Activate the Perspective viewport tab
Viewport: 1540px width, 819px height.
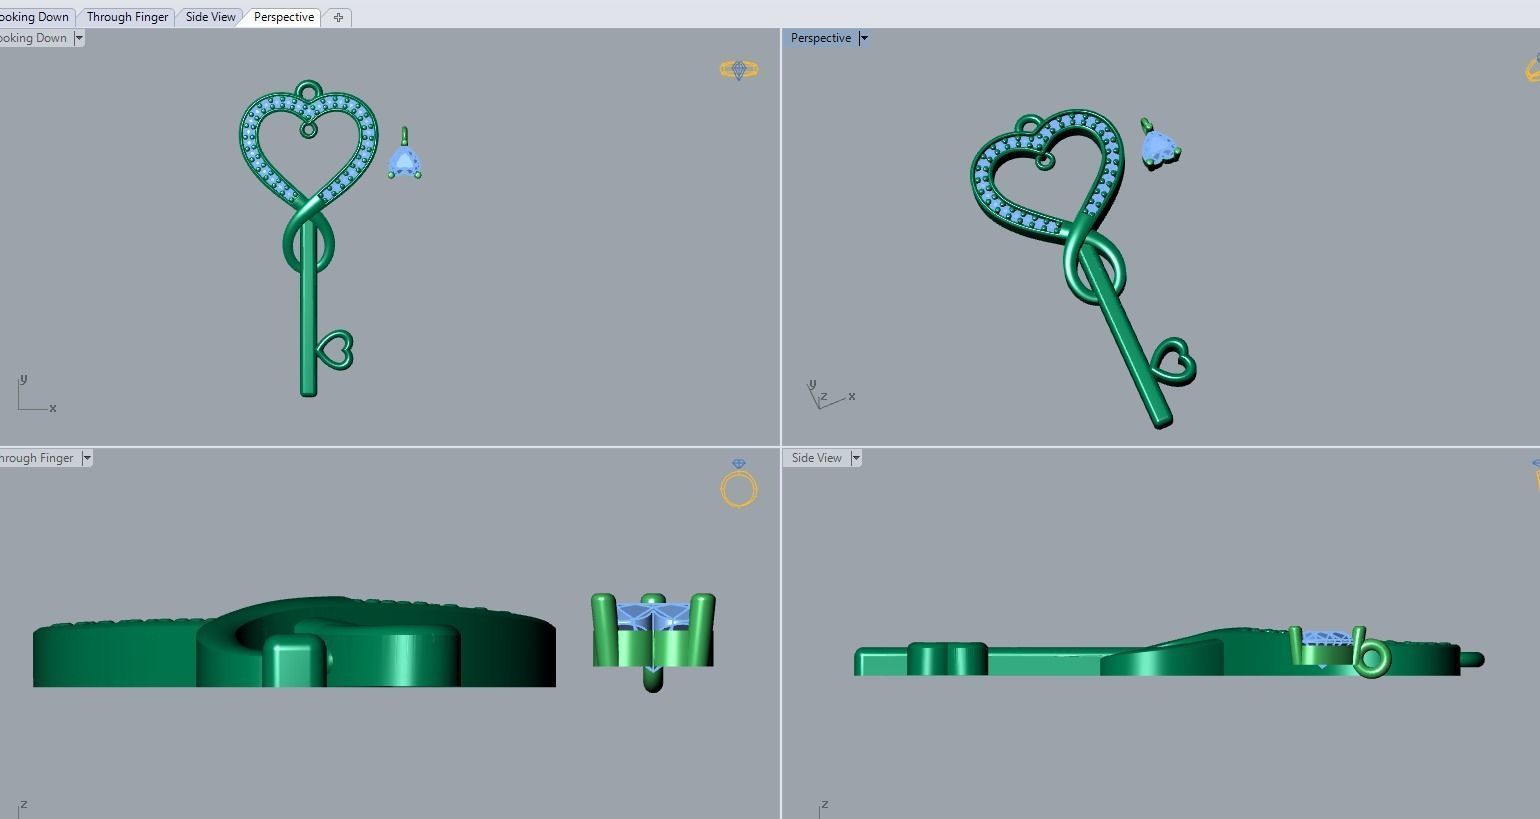click(x=284, y=17)
